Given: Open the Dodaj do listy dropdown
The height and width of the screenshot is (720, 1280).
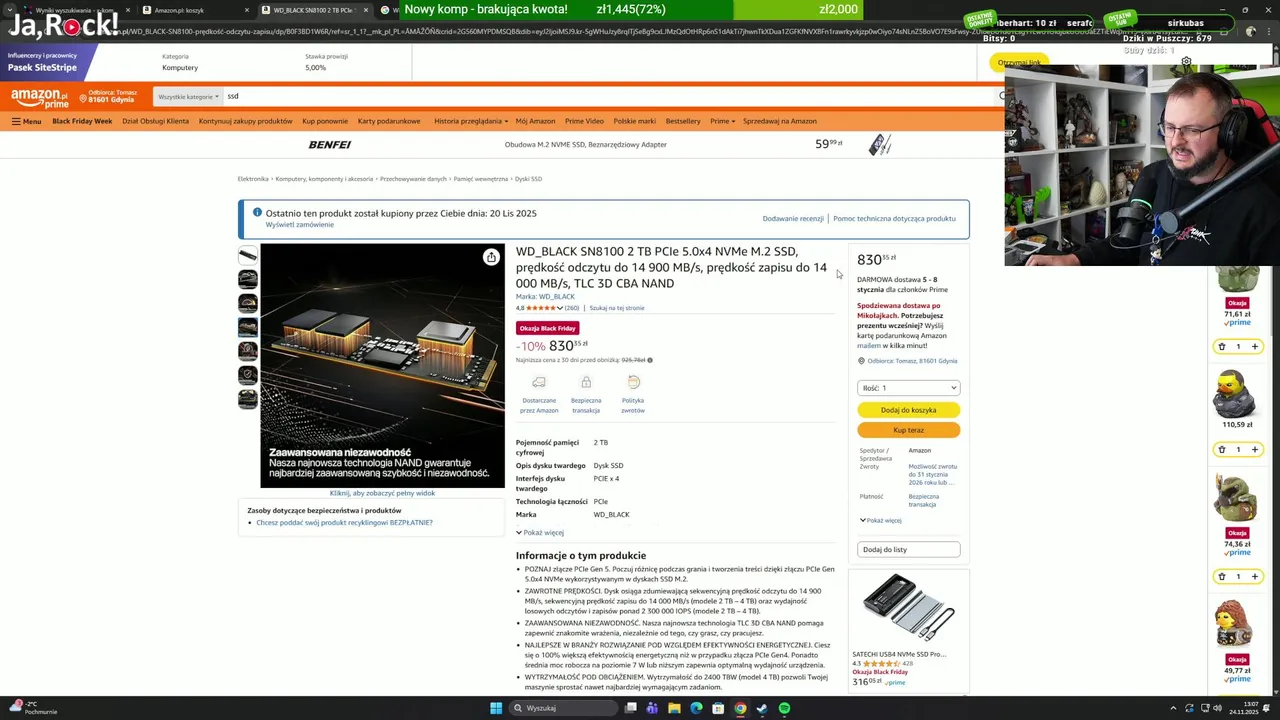Looking at the screenshot, I should 908,549.
